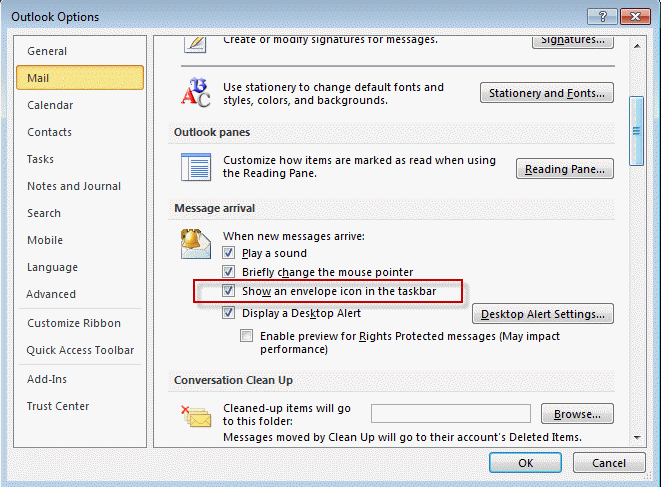The width and height of the screenshot is (661, 487).
Task: Click the bell and envelope message arrival icon
Action: pos(196,244)
